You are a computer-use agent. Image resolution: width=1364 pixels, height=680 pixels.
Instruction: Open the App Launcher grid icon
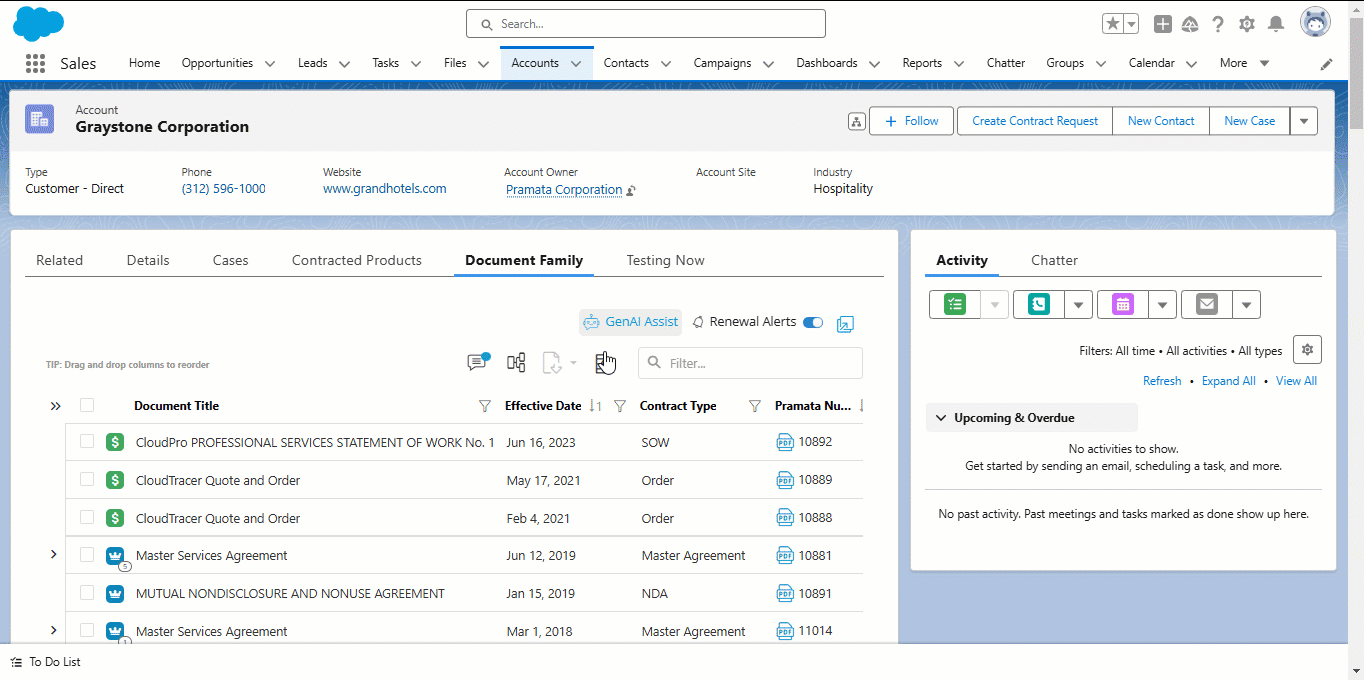tap(35, 63)
